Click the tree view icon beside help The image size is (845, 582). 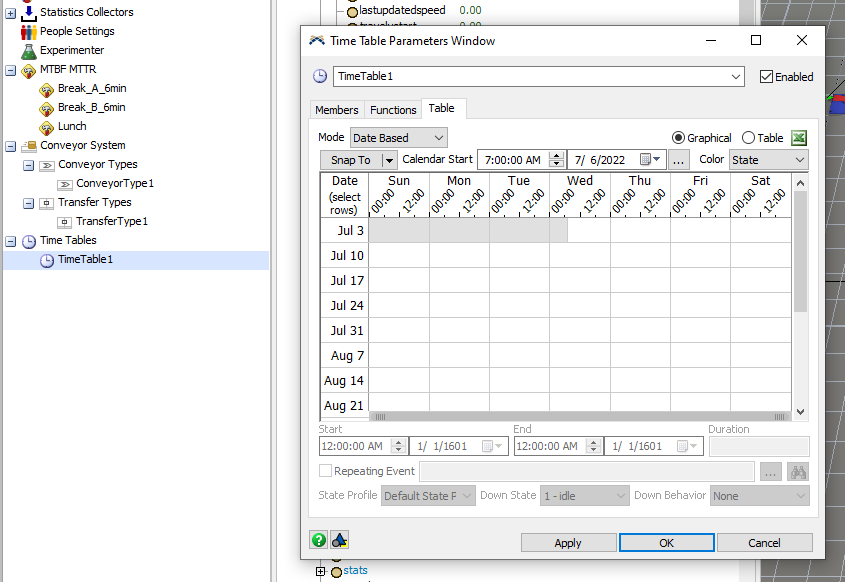pos(340,540)
